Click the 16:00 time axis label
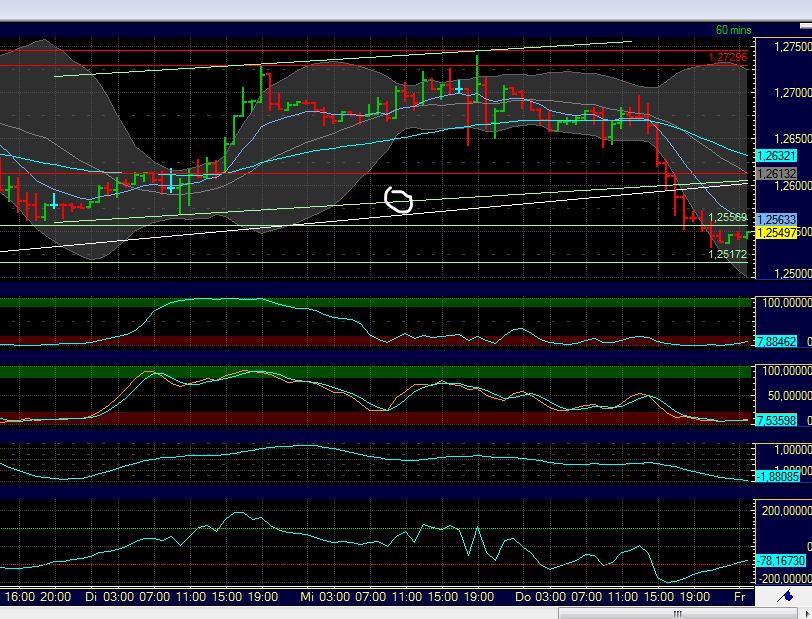The image size is (812, 619). coord(20,597)
